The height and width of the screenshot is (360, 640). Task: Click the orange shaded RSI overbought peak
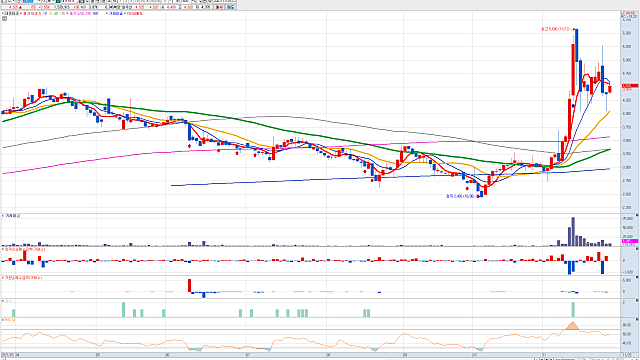pyautogui.click(x=573, y=327)
